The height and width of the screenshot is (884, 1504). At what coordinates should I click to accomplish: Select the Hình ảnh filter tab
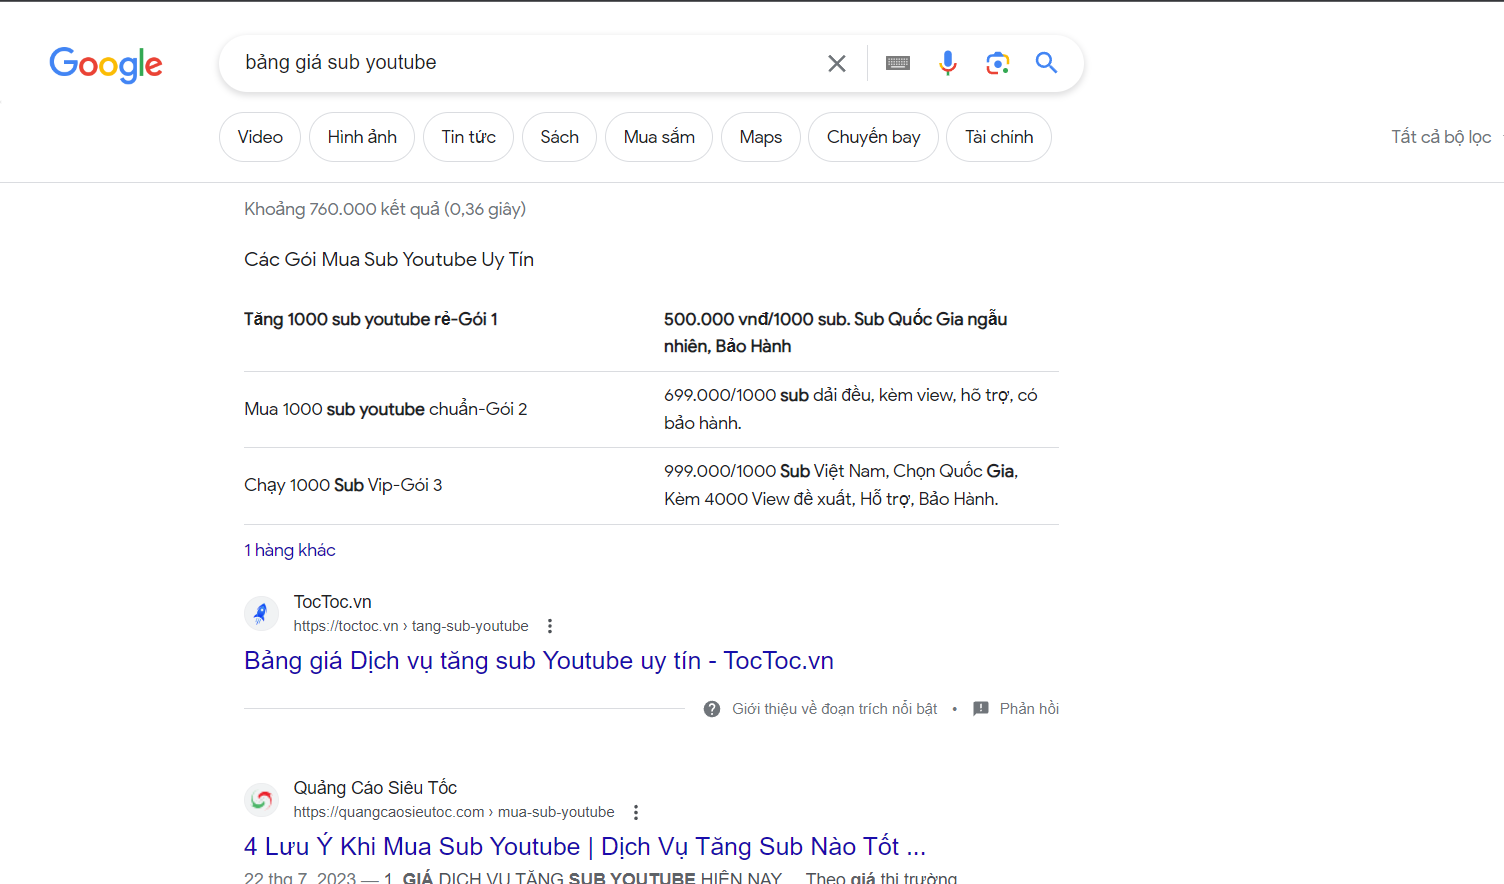pos(362,137)
